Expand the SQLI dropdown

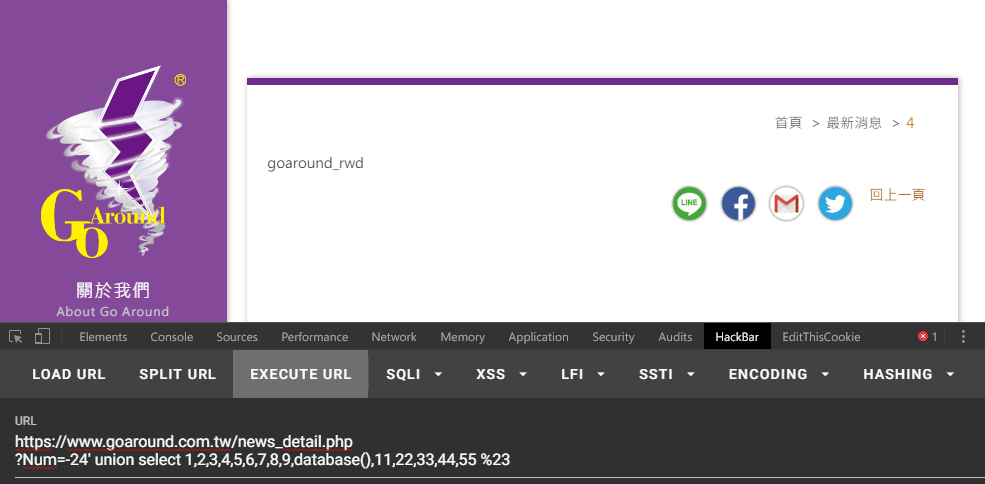[x=415, y=374]
